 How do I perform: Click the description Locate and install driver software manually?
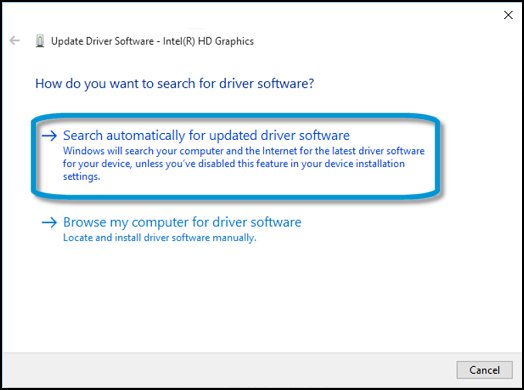tap(160, 238)
